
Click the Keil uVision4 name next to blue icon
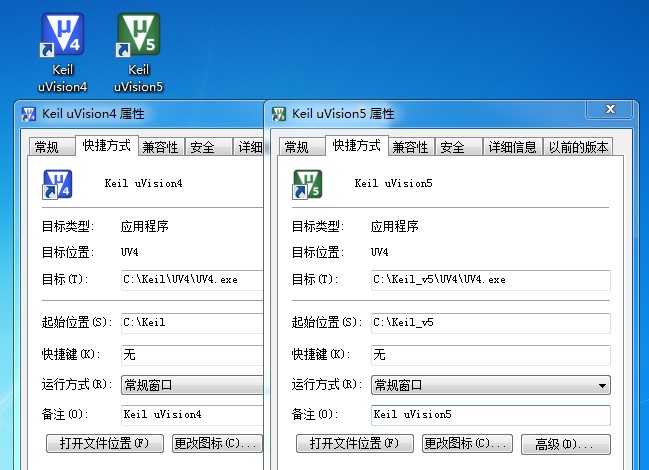(x=143, y=183)
